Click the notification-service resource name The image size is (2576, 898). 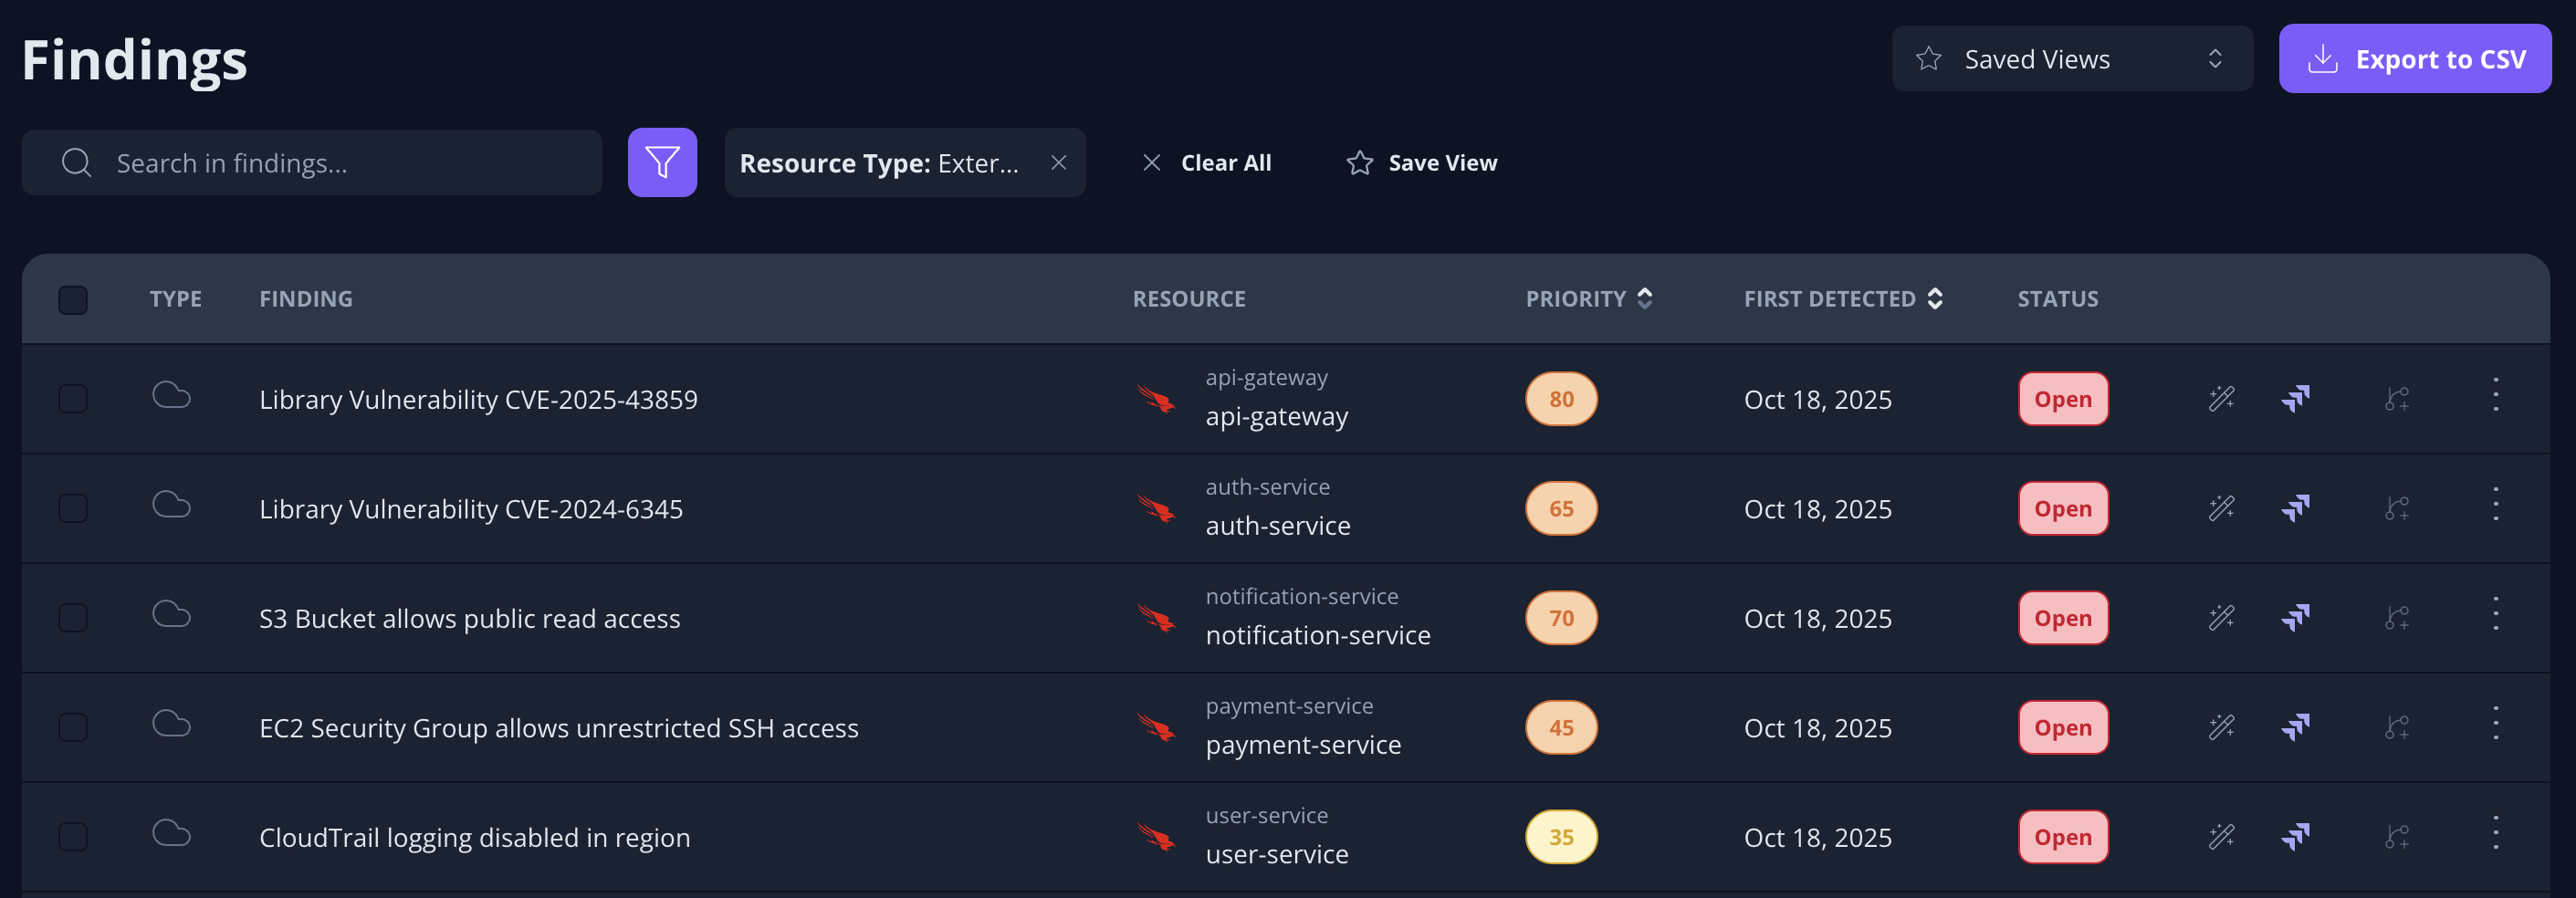pyautogui.click(x=1318, y=635)
